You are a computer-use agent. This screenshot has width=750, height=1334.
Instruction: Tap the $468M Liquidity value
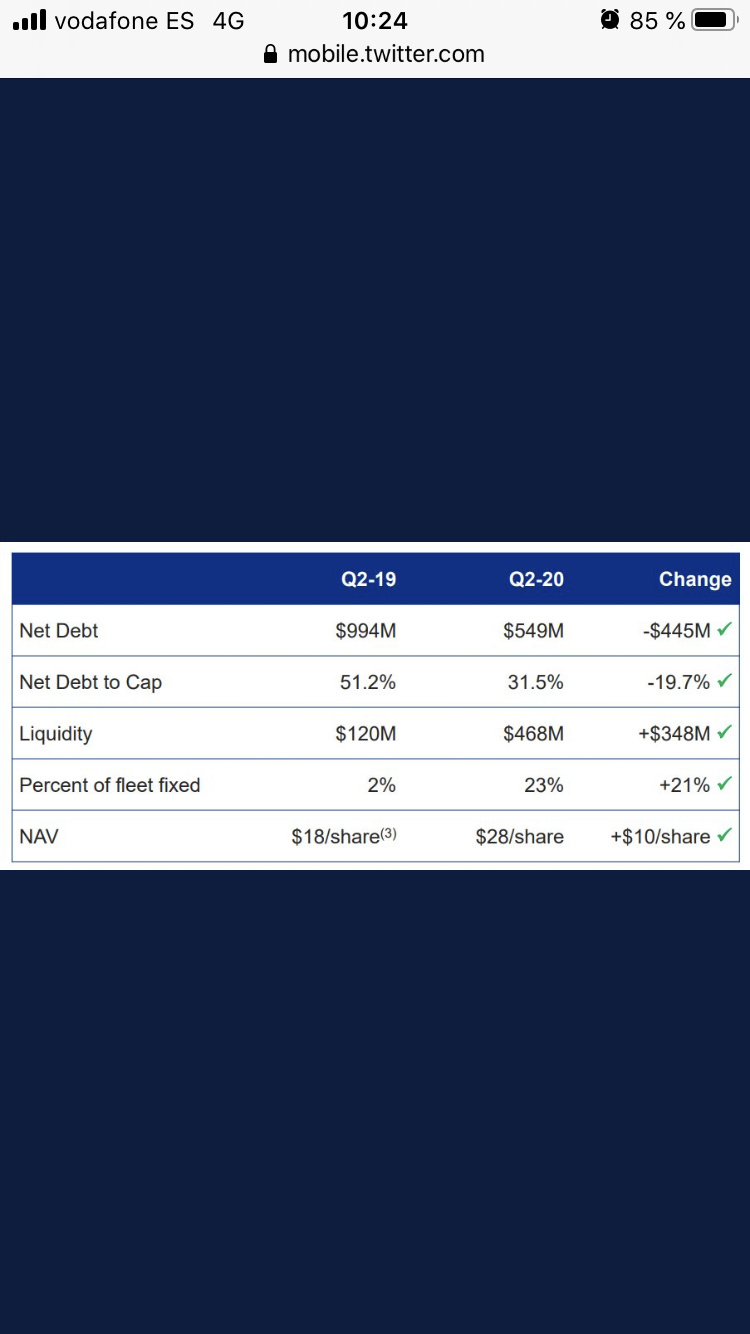tap(533, 734)
